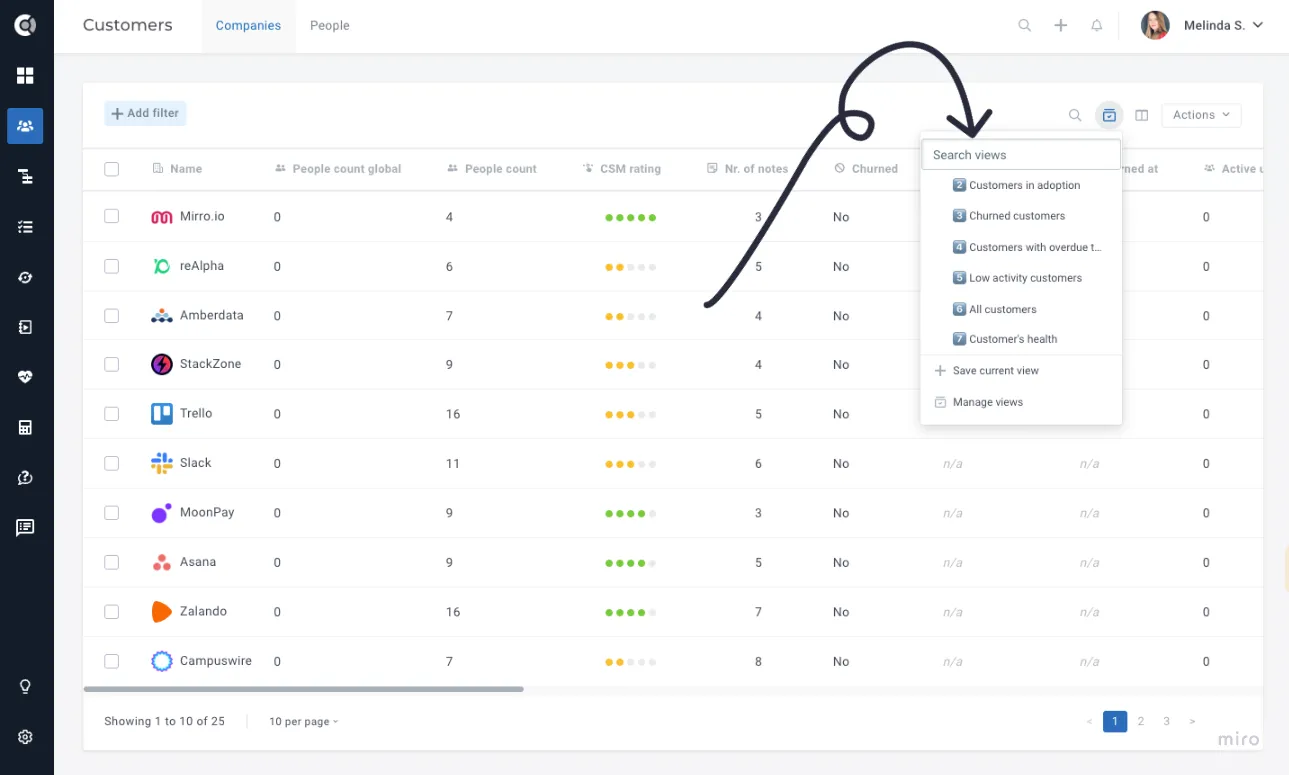
Task: Click the top bar search magnifier icon
Action: pyautogui.click(x=1025, y=26)
